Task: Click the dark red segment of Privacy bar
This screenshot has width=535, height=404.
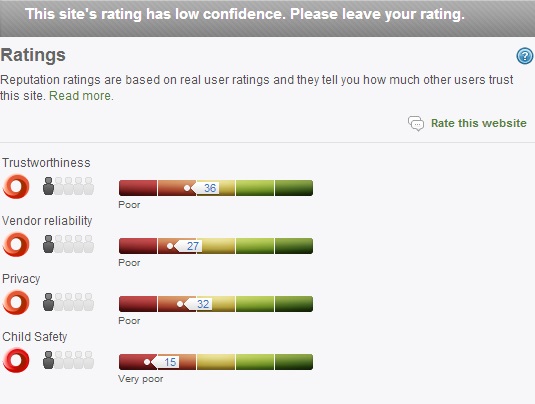Action: 138,304
